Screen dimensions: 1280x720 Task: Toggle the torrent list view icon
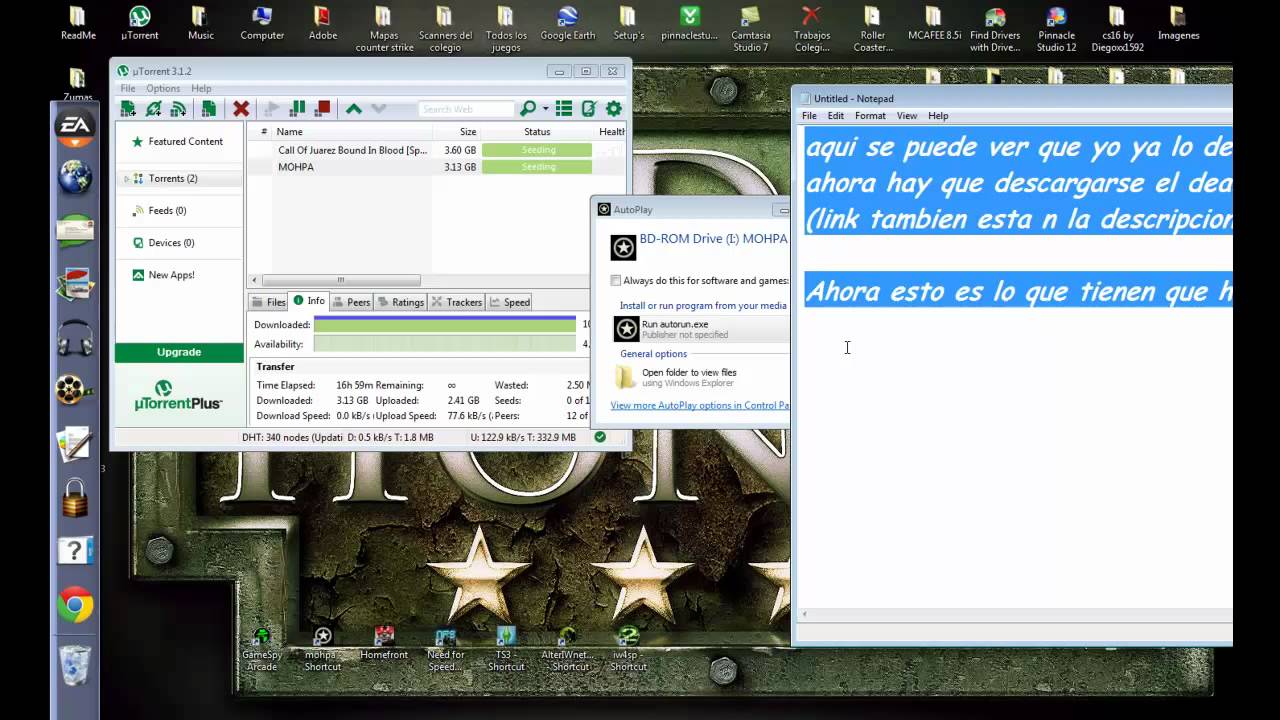point(564,109)
